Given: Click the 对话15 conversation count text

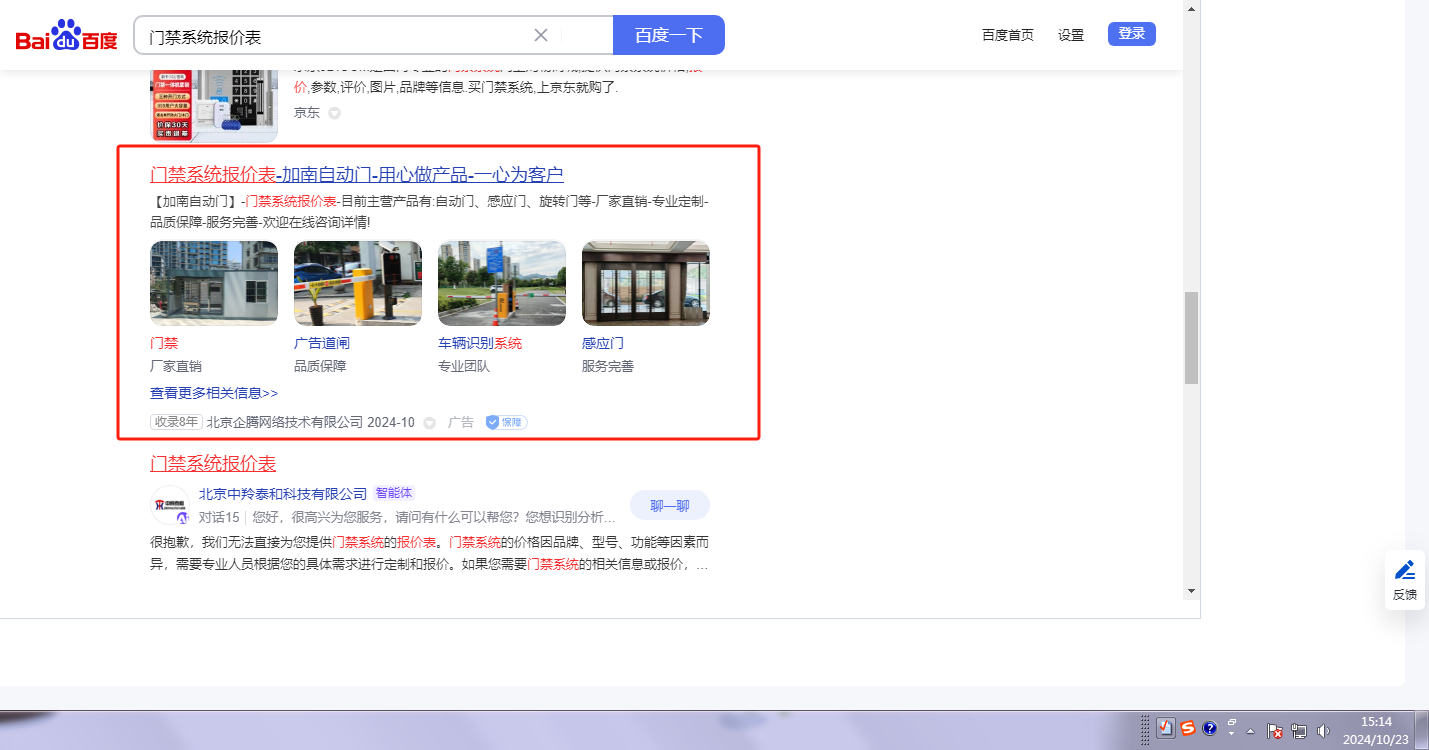Looking at the screenshot, I should click(219, 517).
